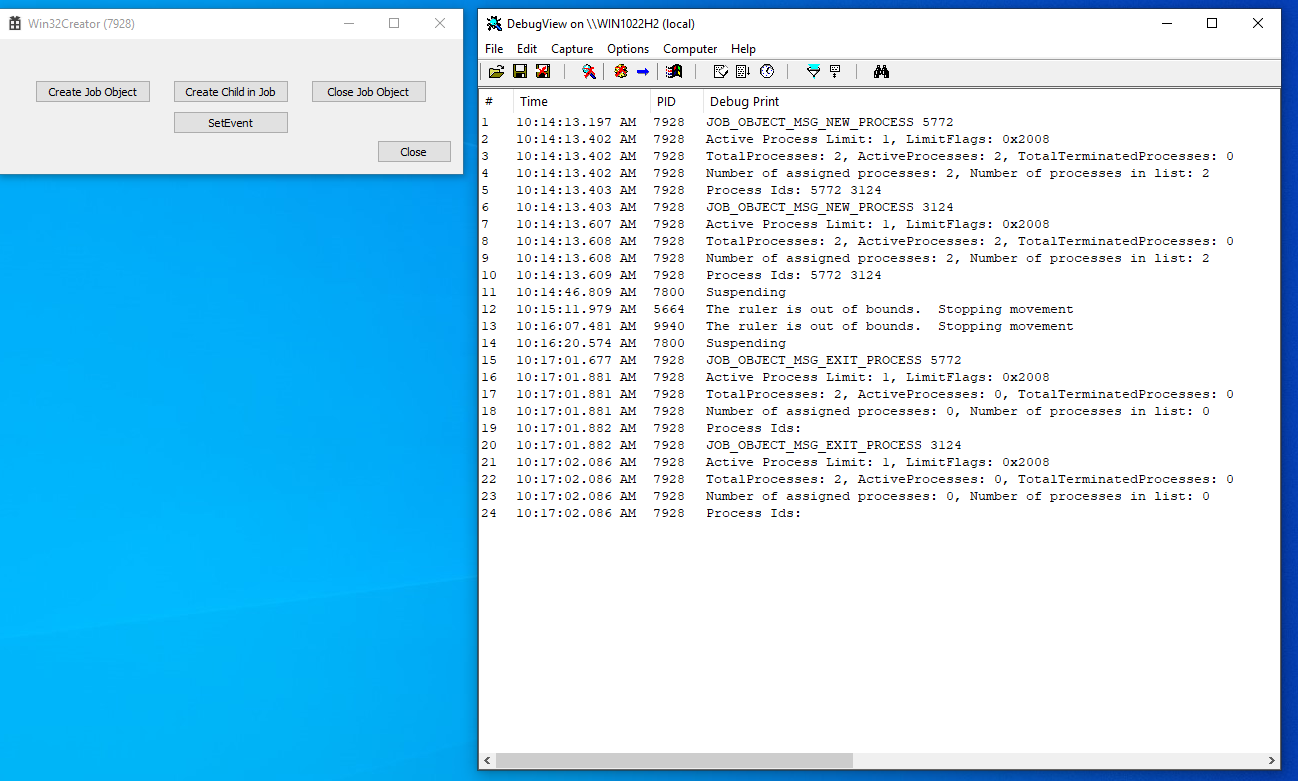The height and width of the screenshot is (781, 1298).
Task: Click the horizontal scrollbar thumb
Action: (674, 761)
